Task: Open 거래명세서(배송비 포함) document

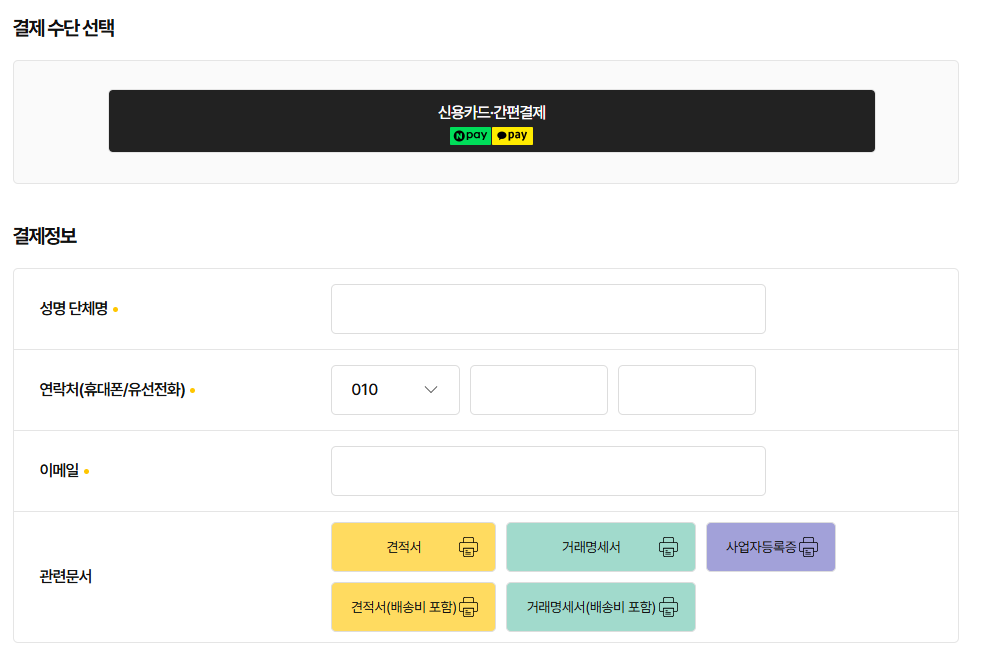Action: tap(590, 607)
